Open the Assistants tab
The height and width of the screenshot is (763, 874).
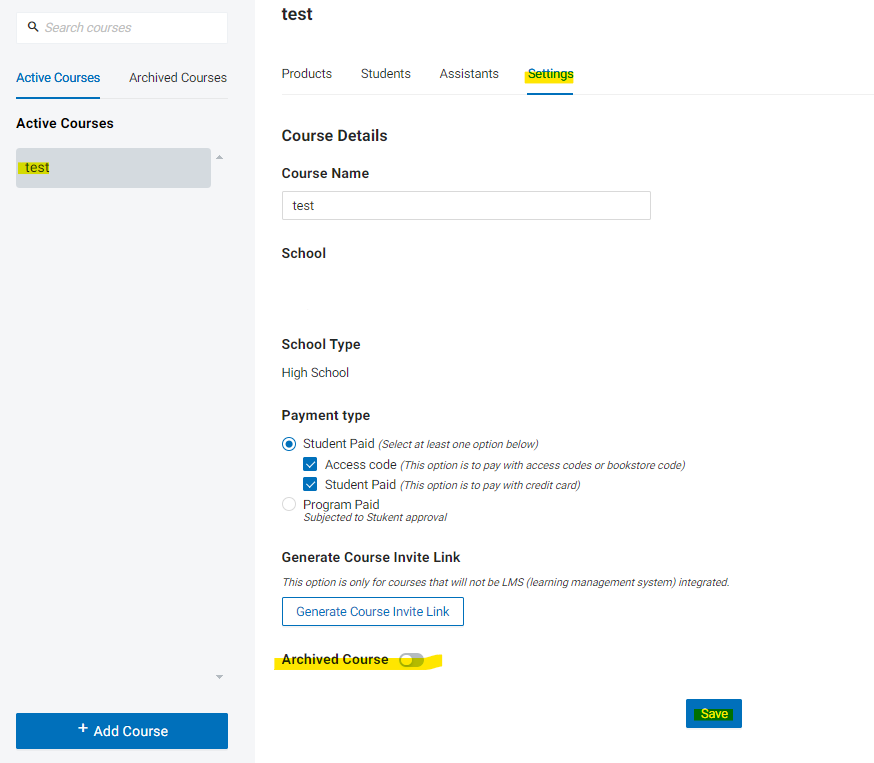(x=469, y=74)
